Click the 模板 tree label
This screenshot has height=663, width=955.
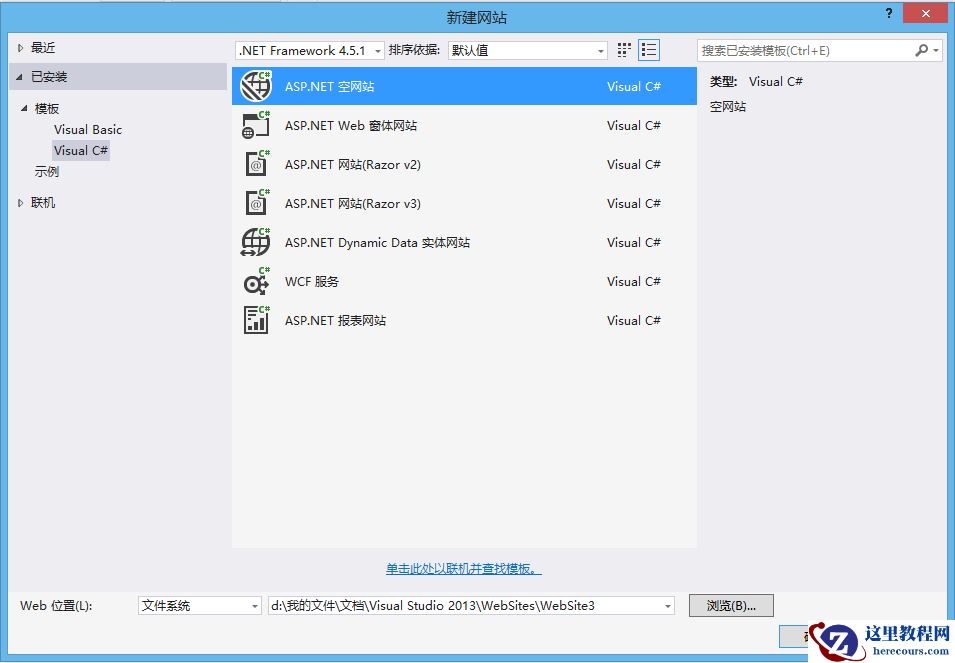pos(47,108)
